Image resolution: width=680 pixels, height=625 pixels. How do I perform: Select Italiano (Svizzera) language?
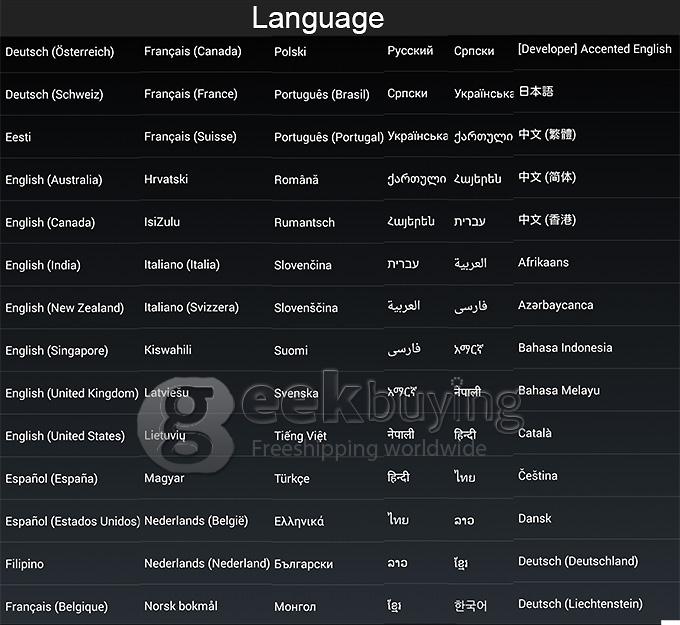coord(191,308)
